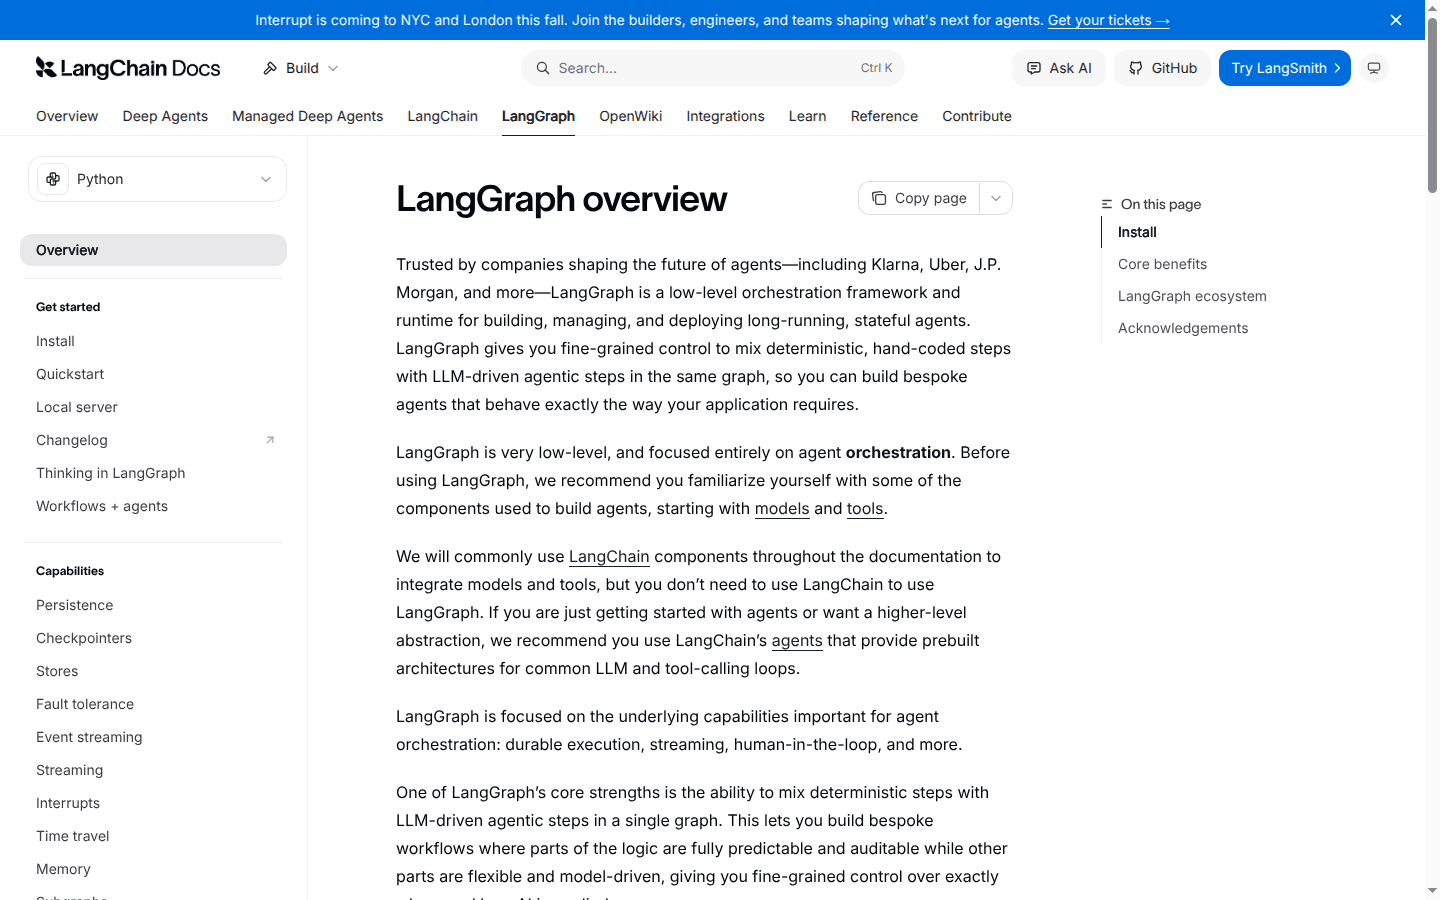Open the Event streaming page
Viewport: 1440px width, 900px height.
[89, 737]
